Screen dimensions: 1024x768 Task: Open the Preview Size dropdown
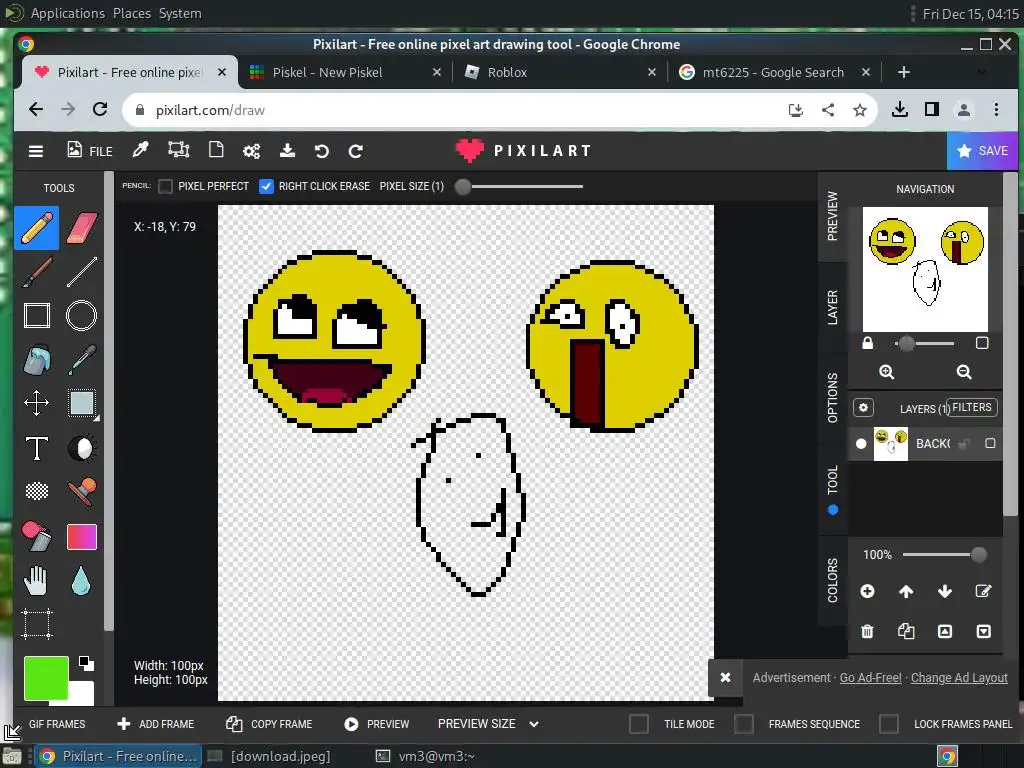click(x=488, y=724)
